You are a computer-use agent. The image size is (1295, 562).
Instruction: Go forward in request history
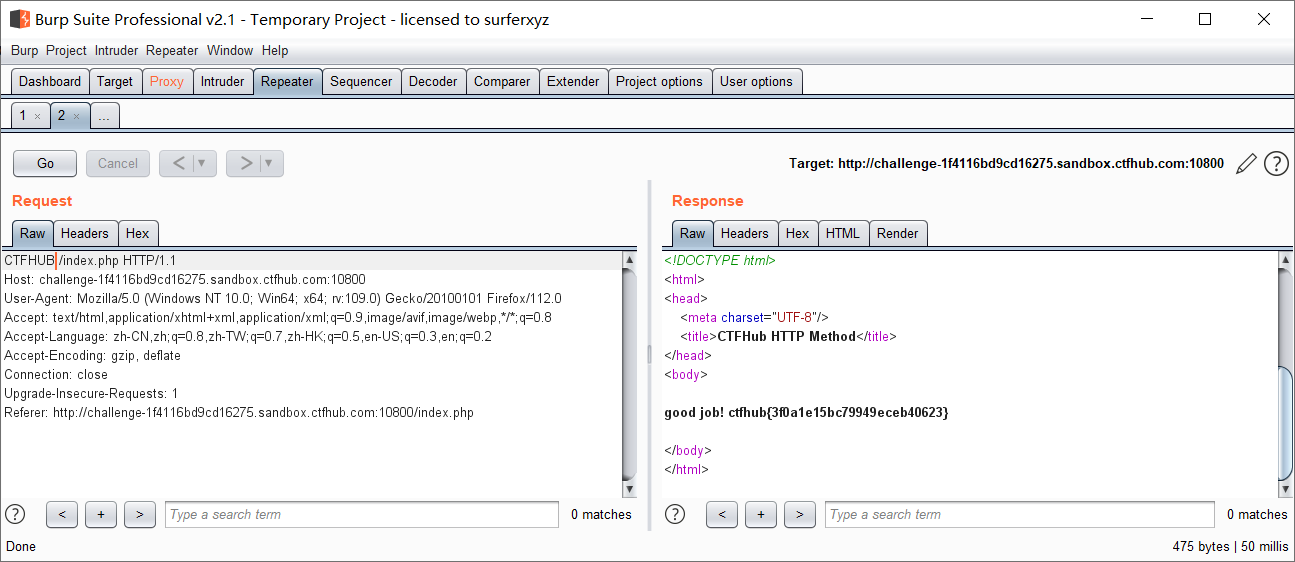[x=243, y=163]
